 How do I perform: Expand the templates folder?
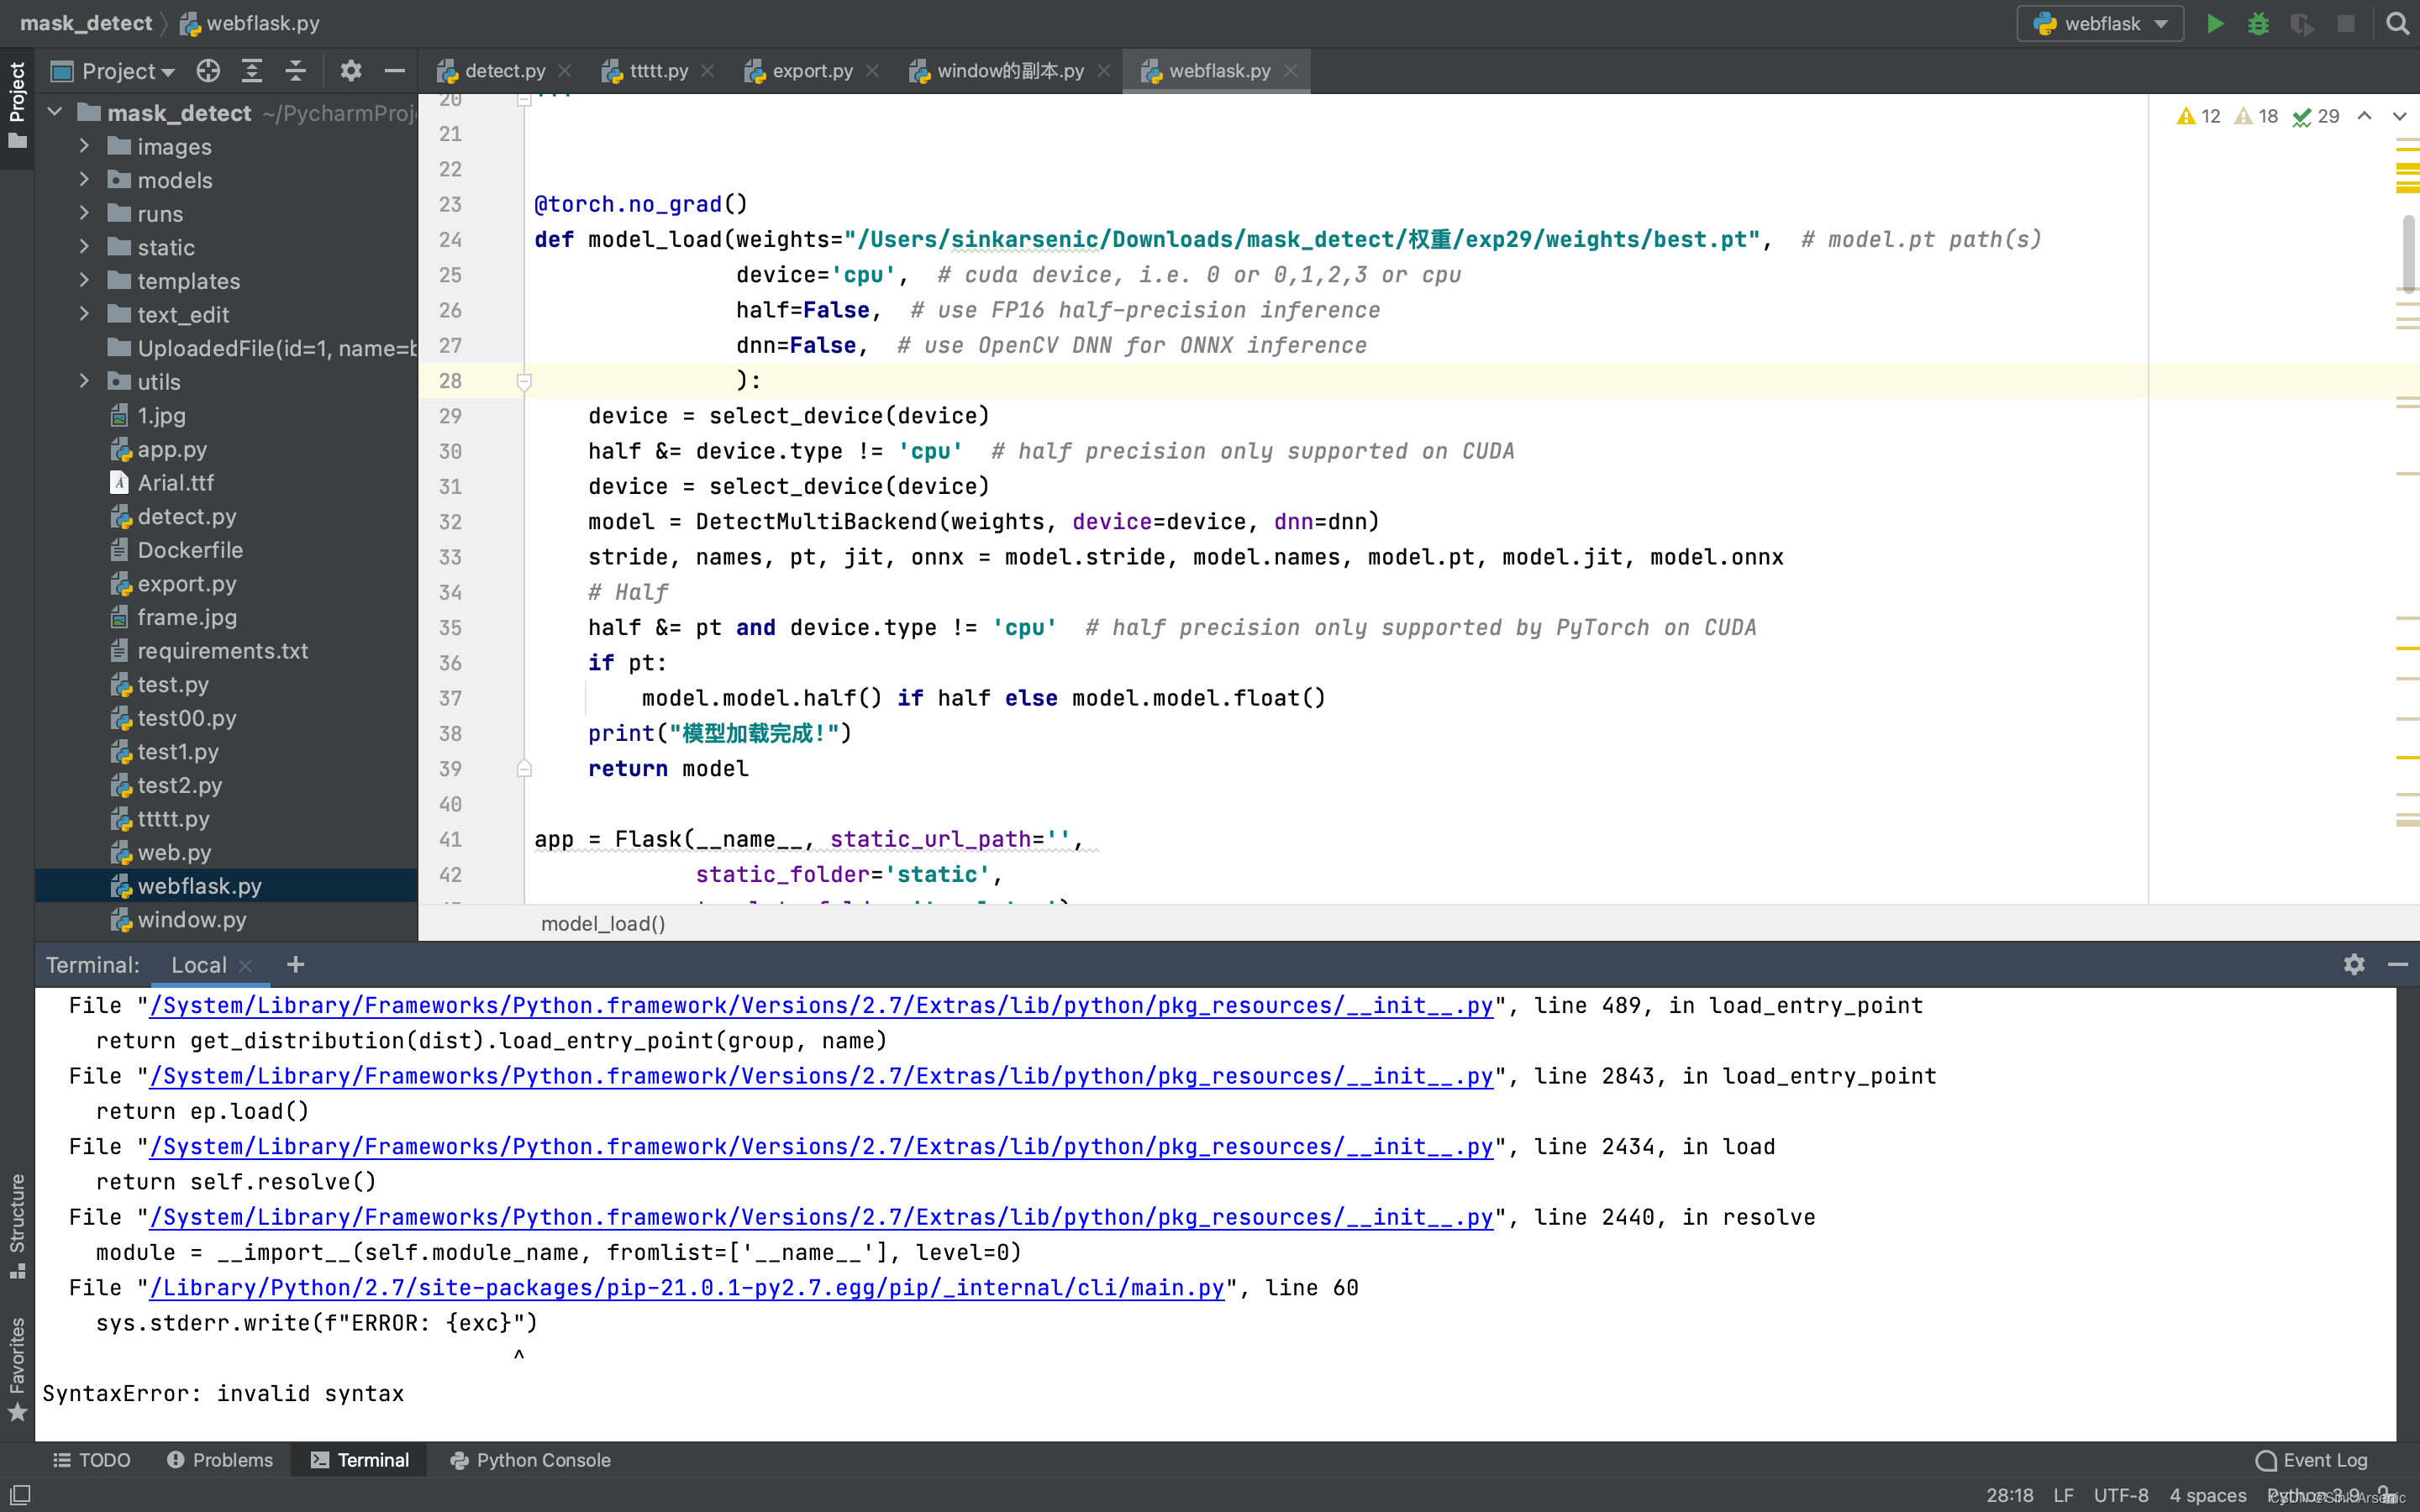(x=85, y=281)
